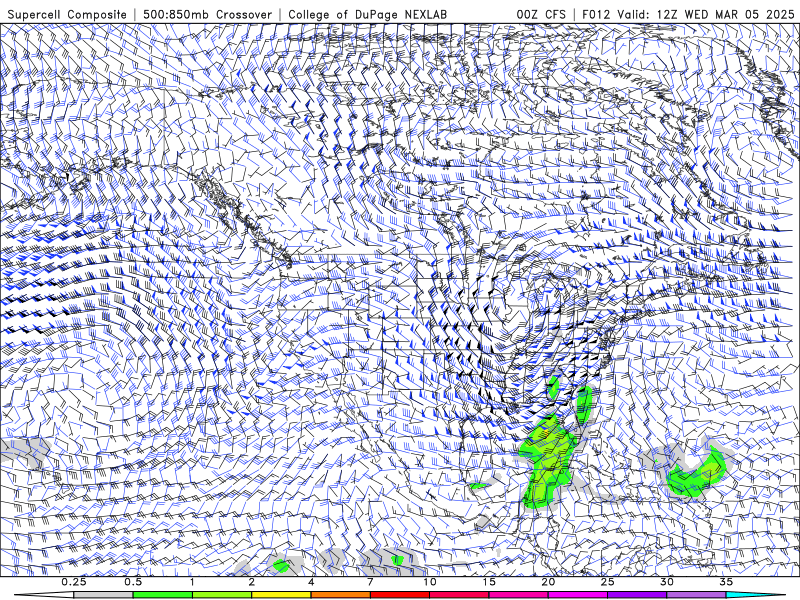Viewport: 800px width, 600px height.
Task: Select the red 7–10 legend swatch
Action: click(x=399, y=595)
